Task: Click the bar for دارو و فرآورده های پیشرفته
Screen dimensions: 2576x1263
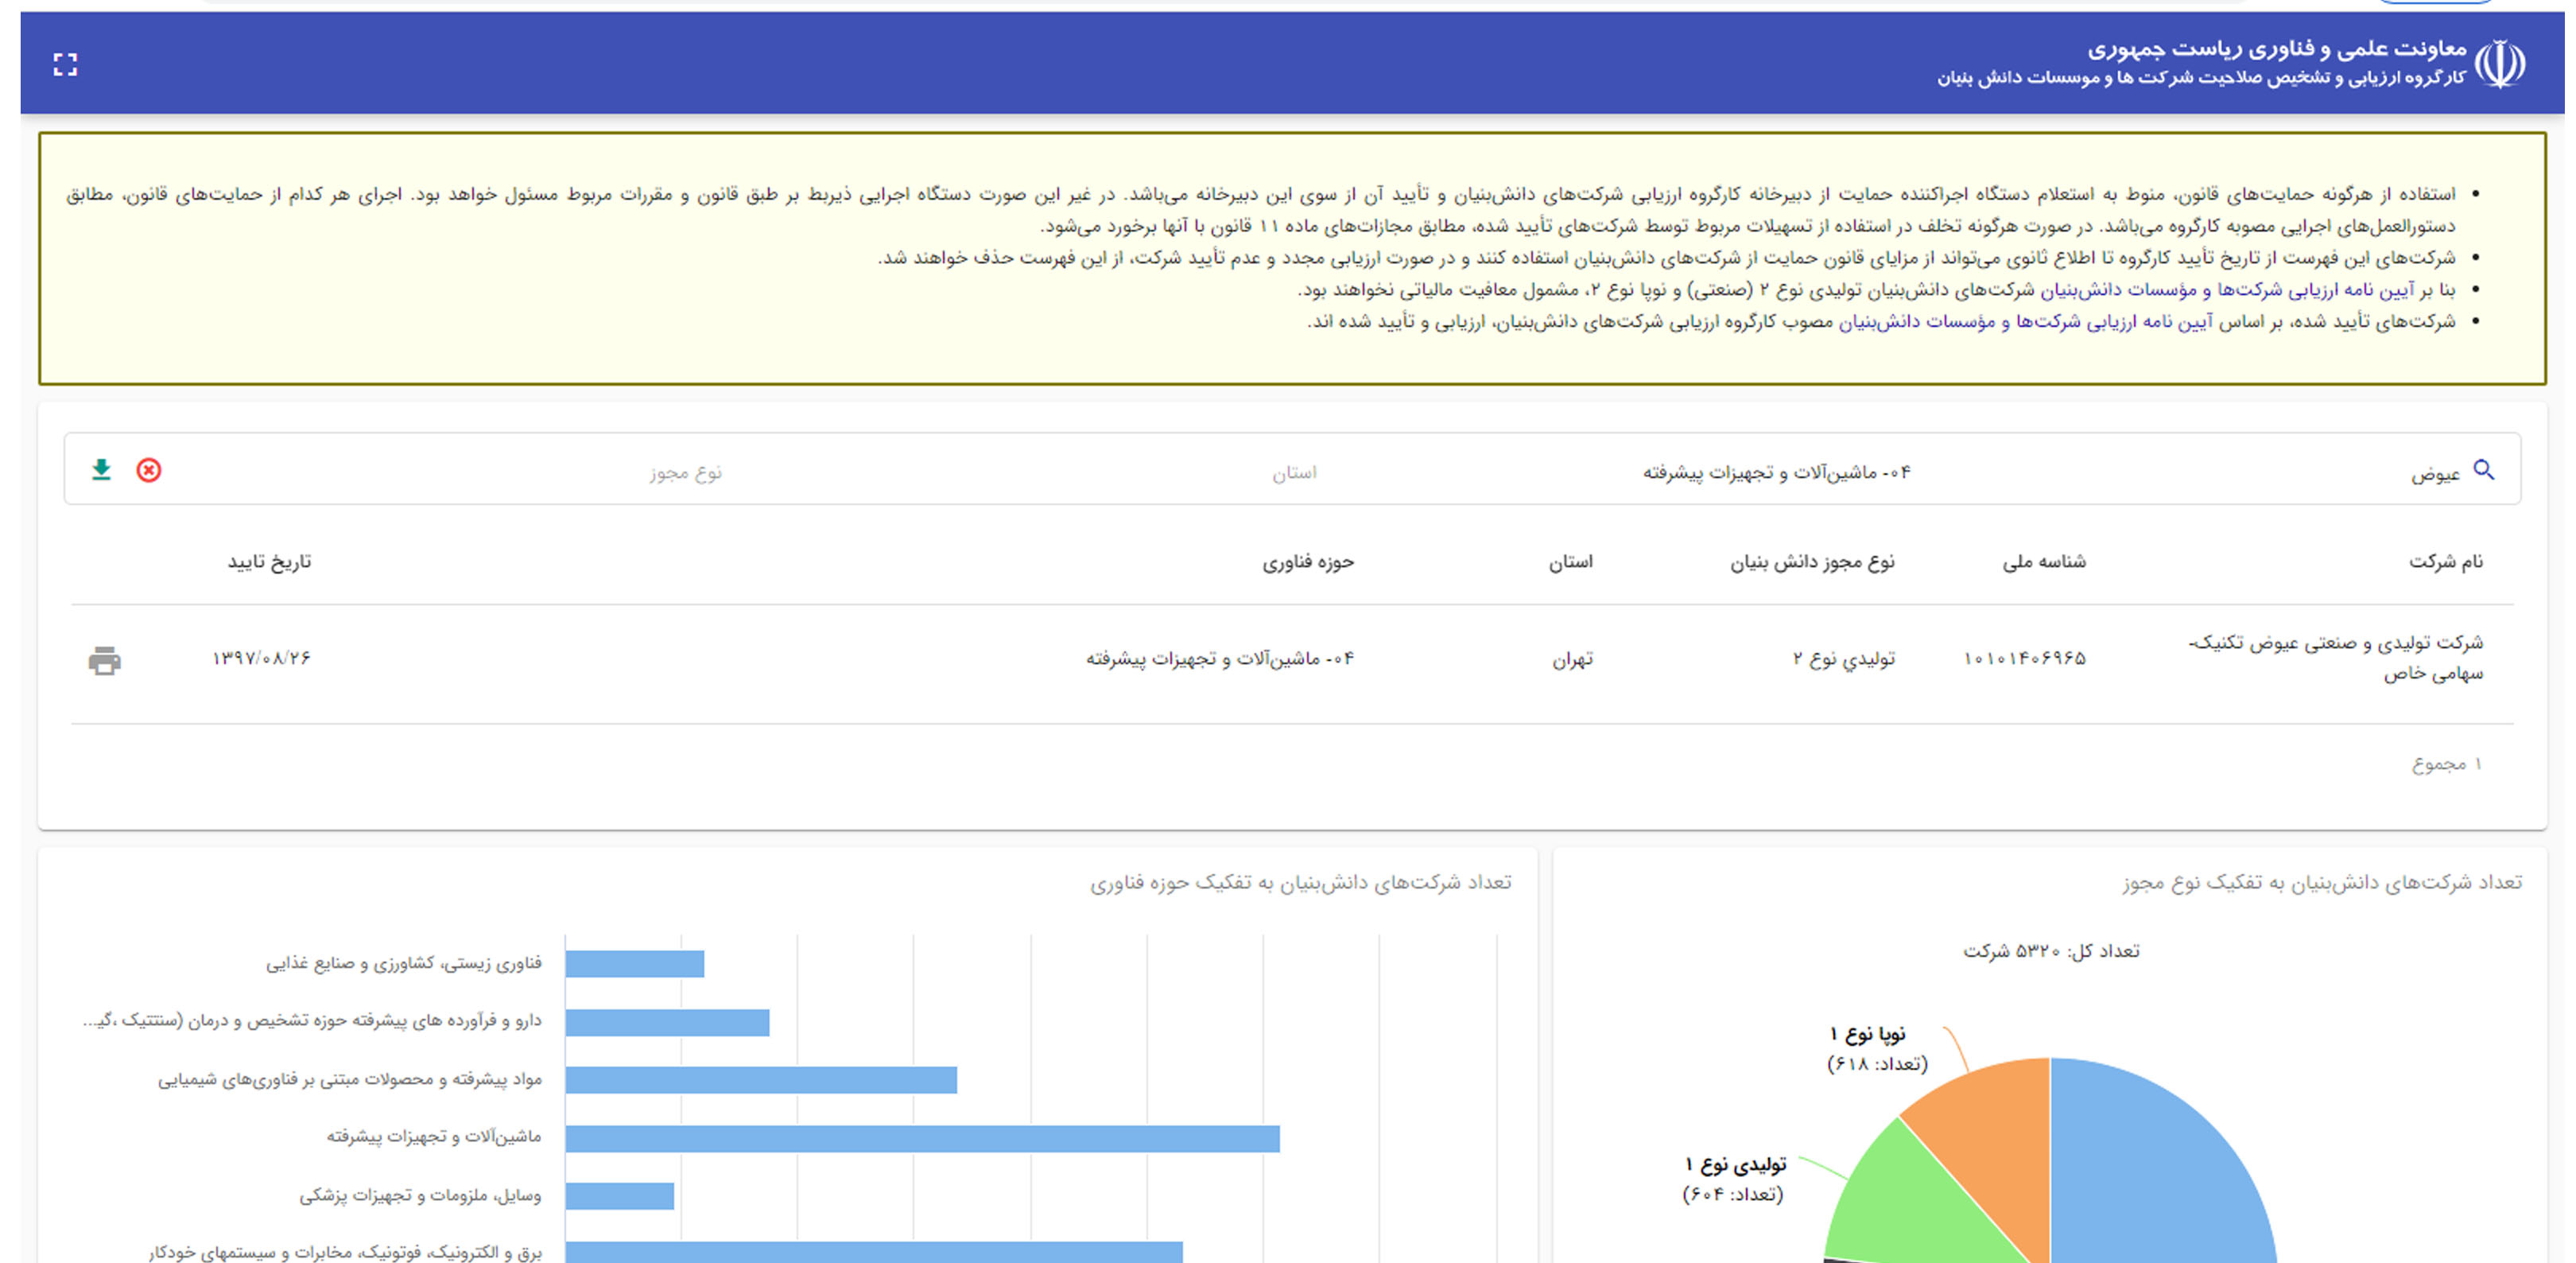Action: (667, 1022)
